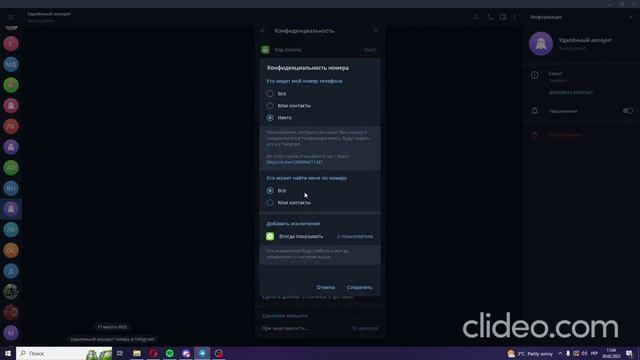
Task: Click the Windows taskbar search box
Action: tap(64, 353)
